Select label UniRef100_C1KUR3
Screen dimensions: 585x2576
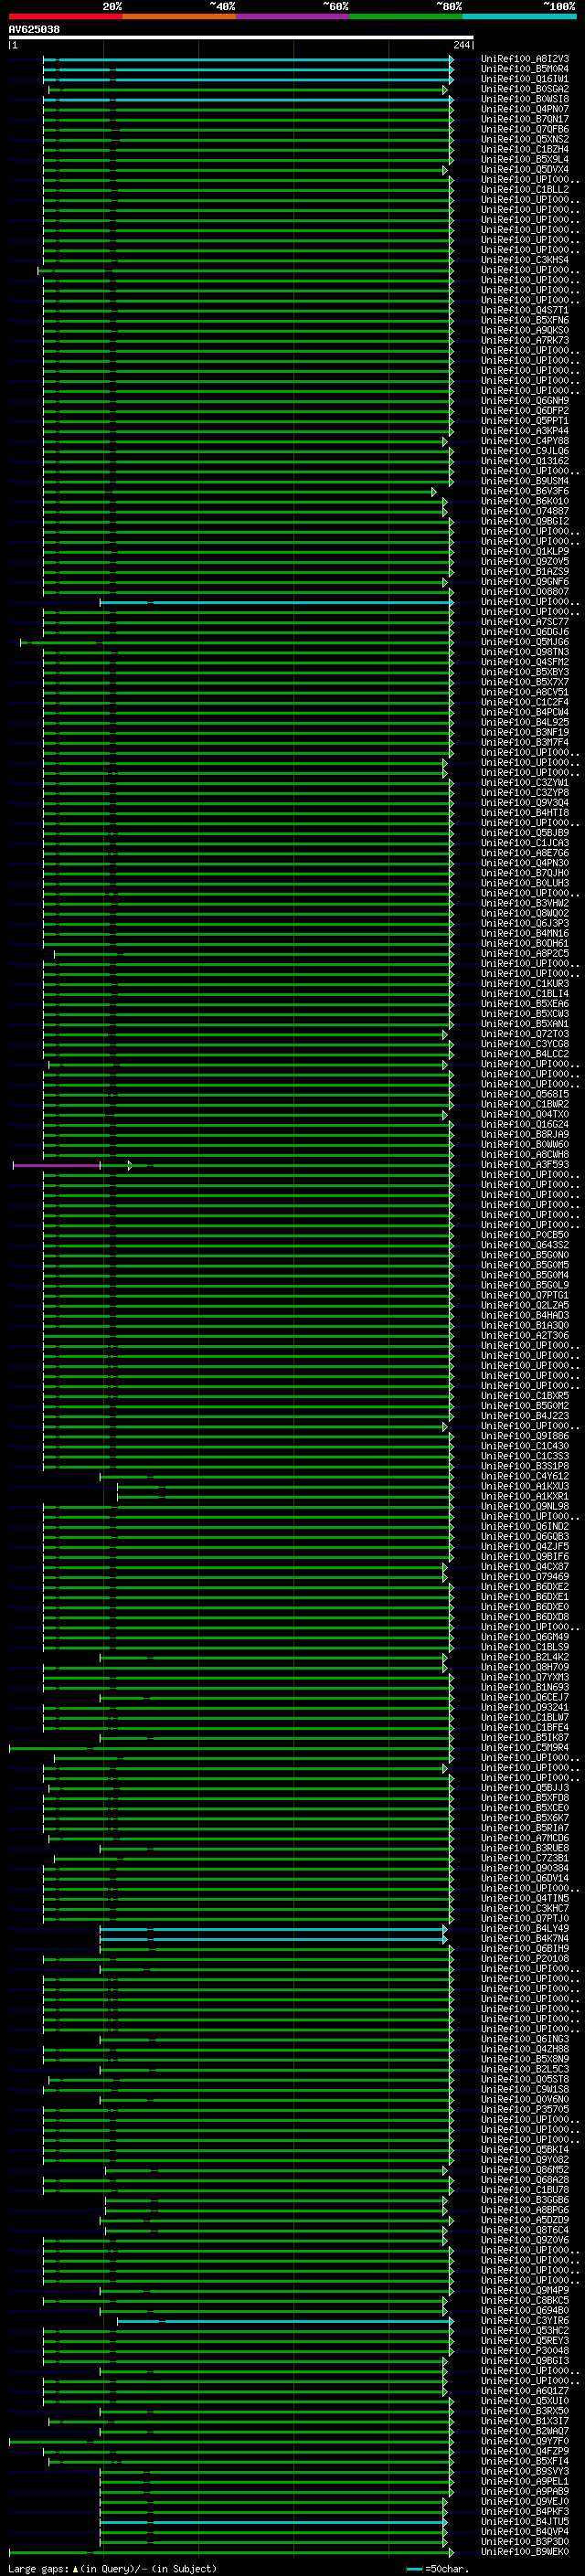point(525,984)
